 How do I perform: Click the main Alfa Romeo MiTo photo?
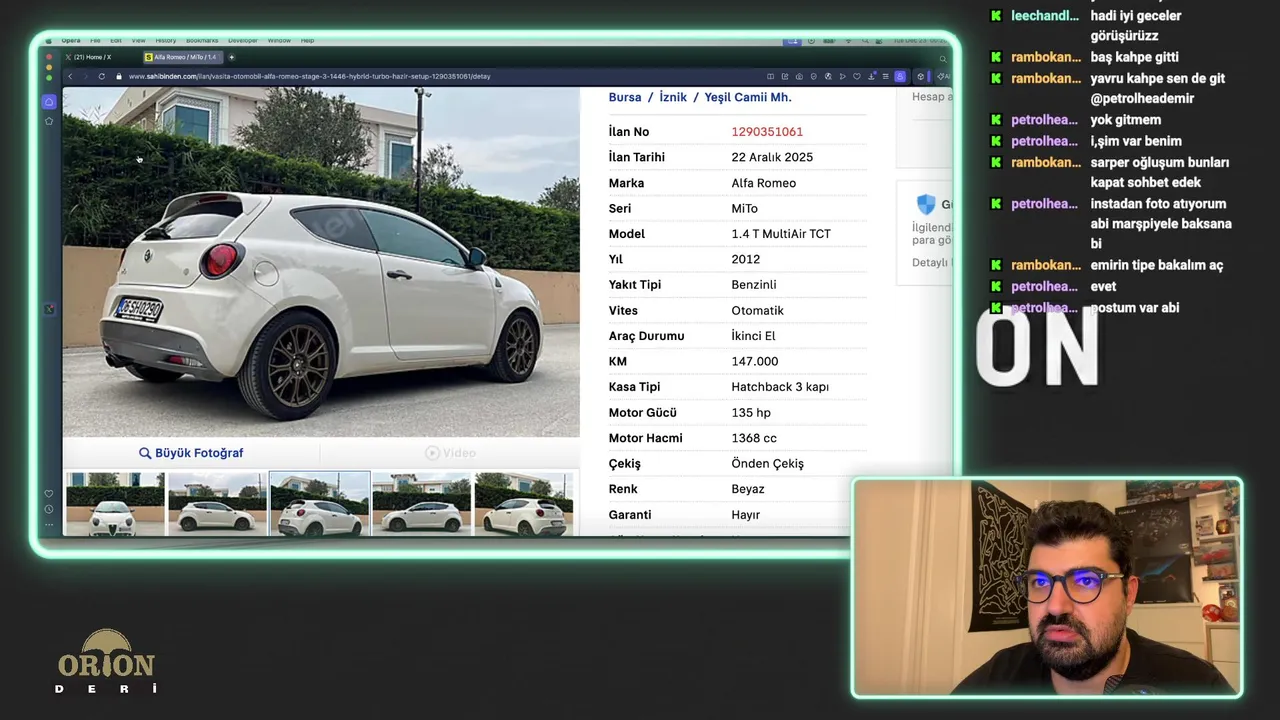(x=321, y=262)
